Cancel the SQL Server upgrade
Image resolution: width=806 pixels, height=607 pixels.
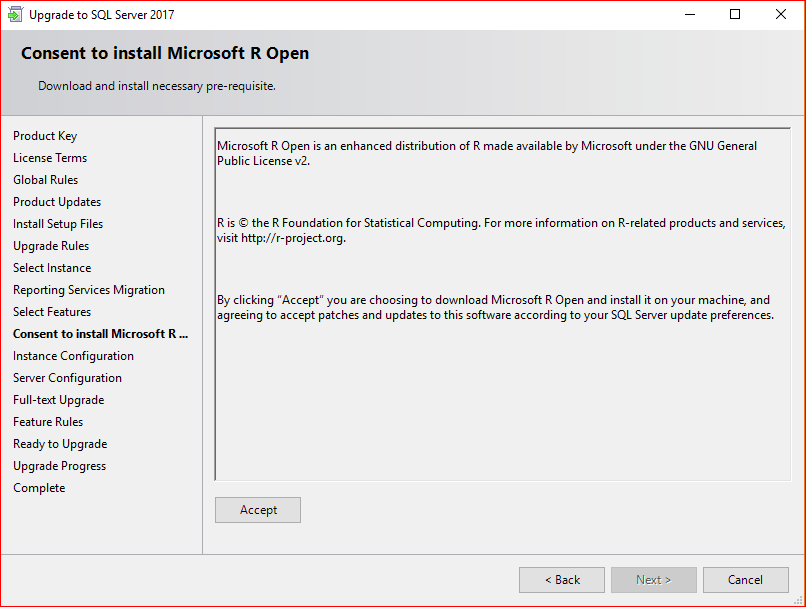coord(745,580)
